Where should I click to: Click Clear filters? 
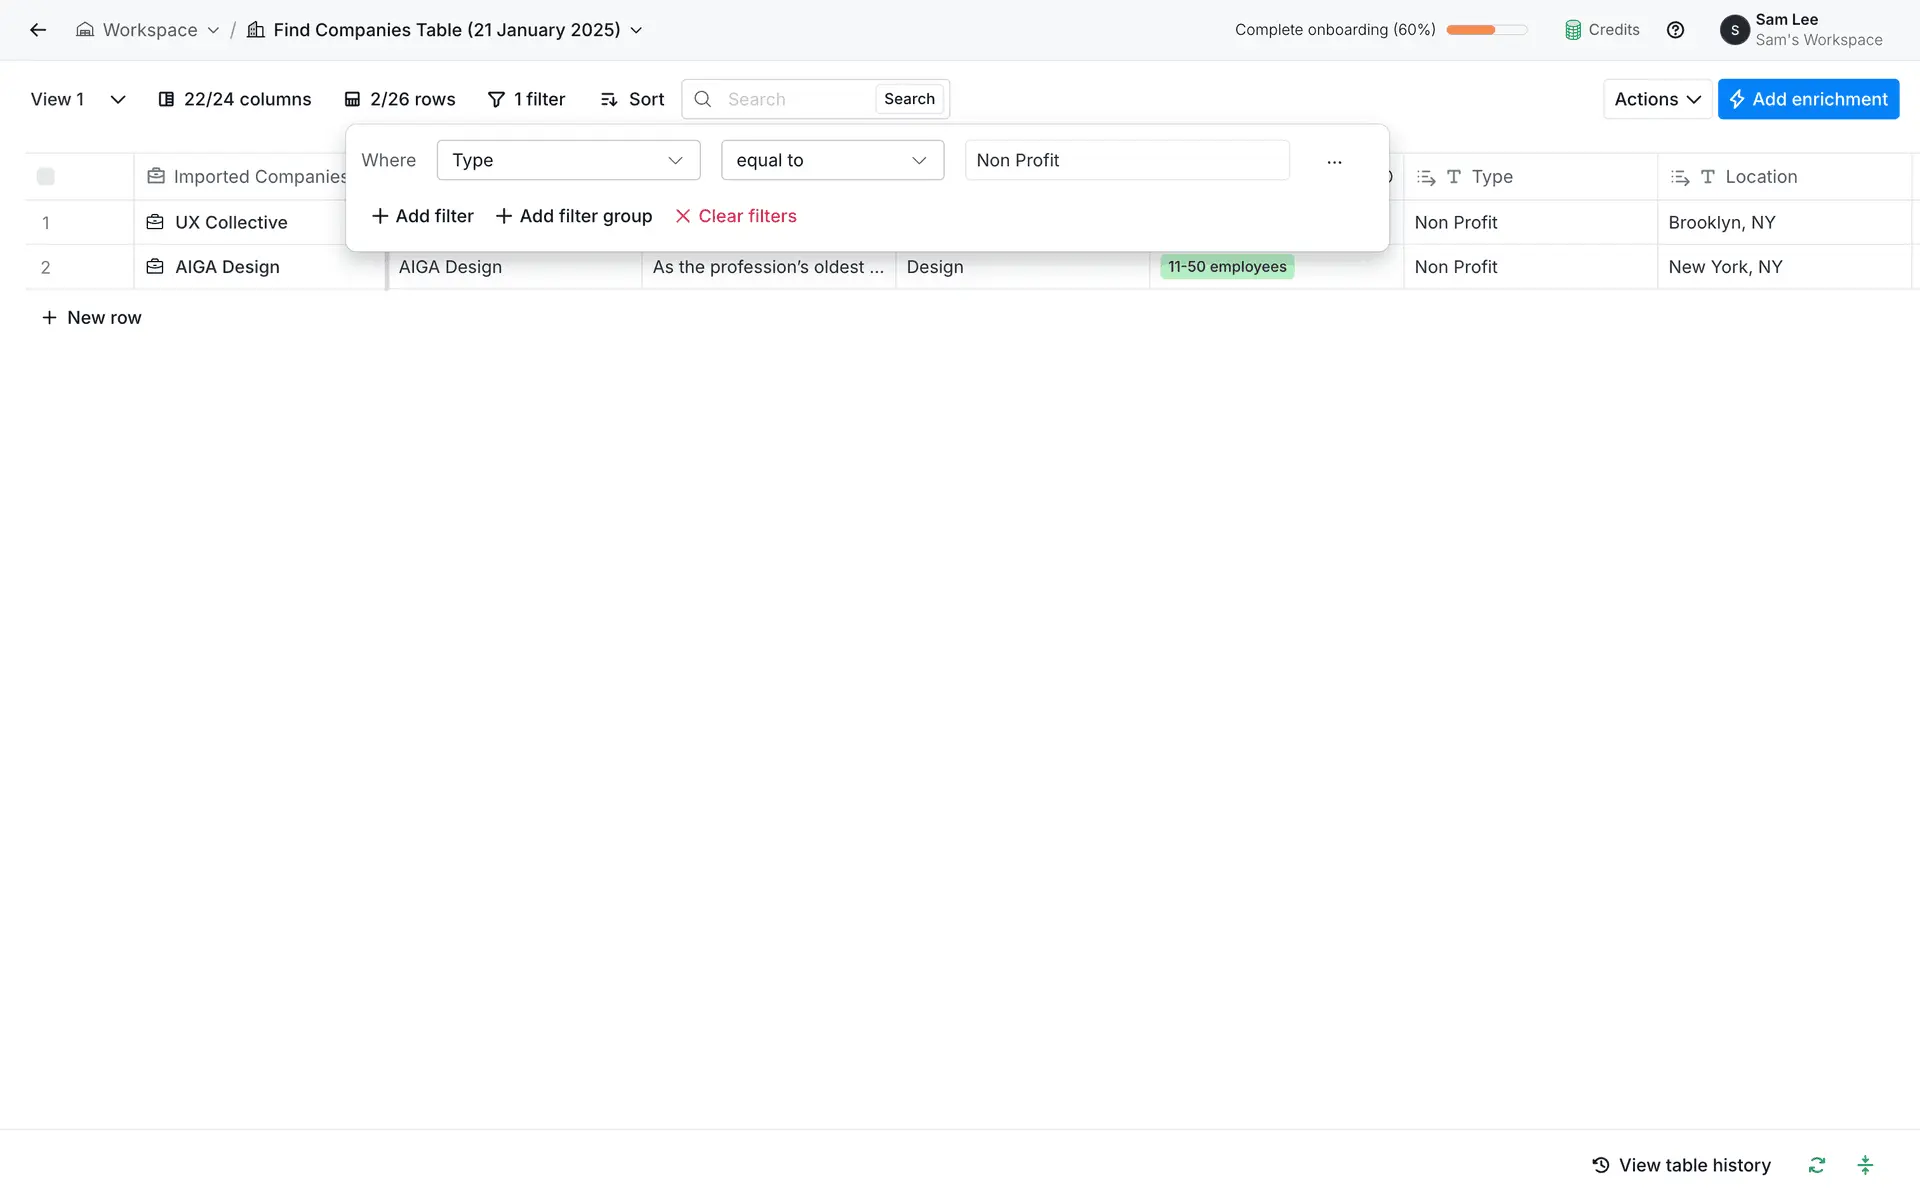click(x=736, y=216)
